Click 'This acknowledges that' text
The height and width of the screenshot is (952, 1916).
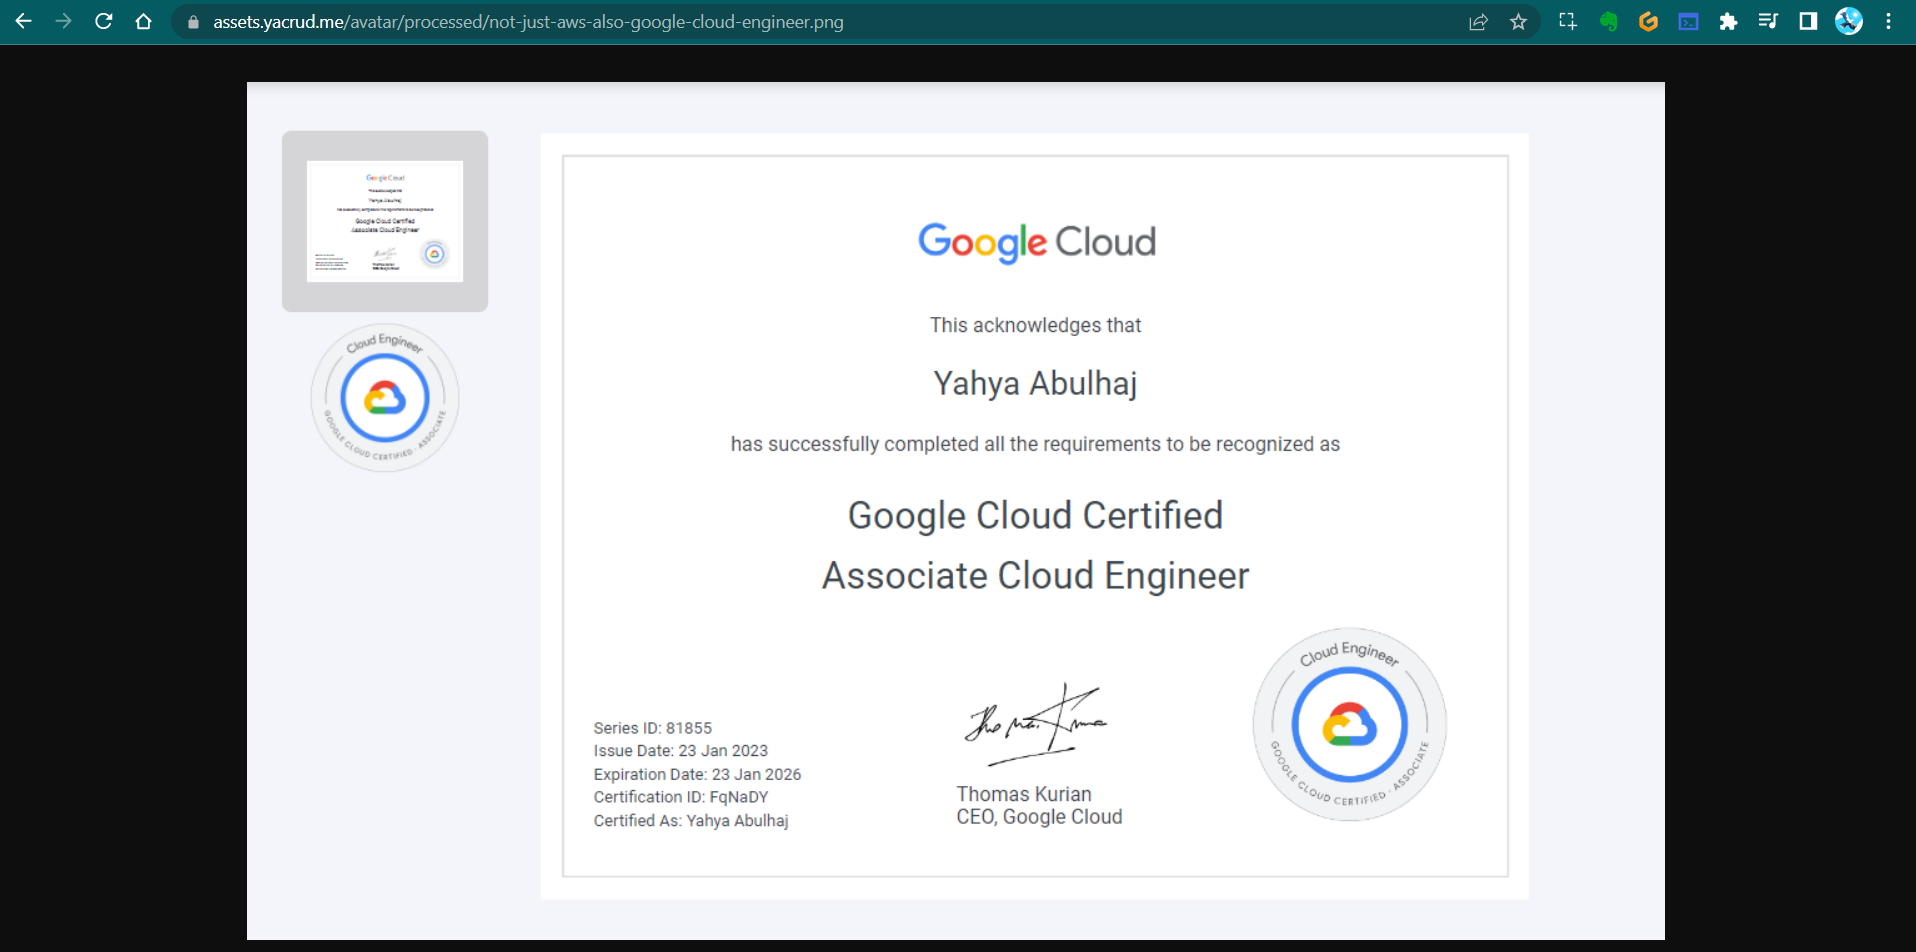[x=1035, y=325]
